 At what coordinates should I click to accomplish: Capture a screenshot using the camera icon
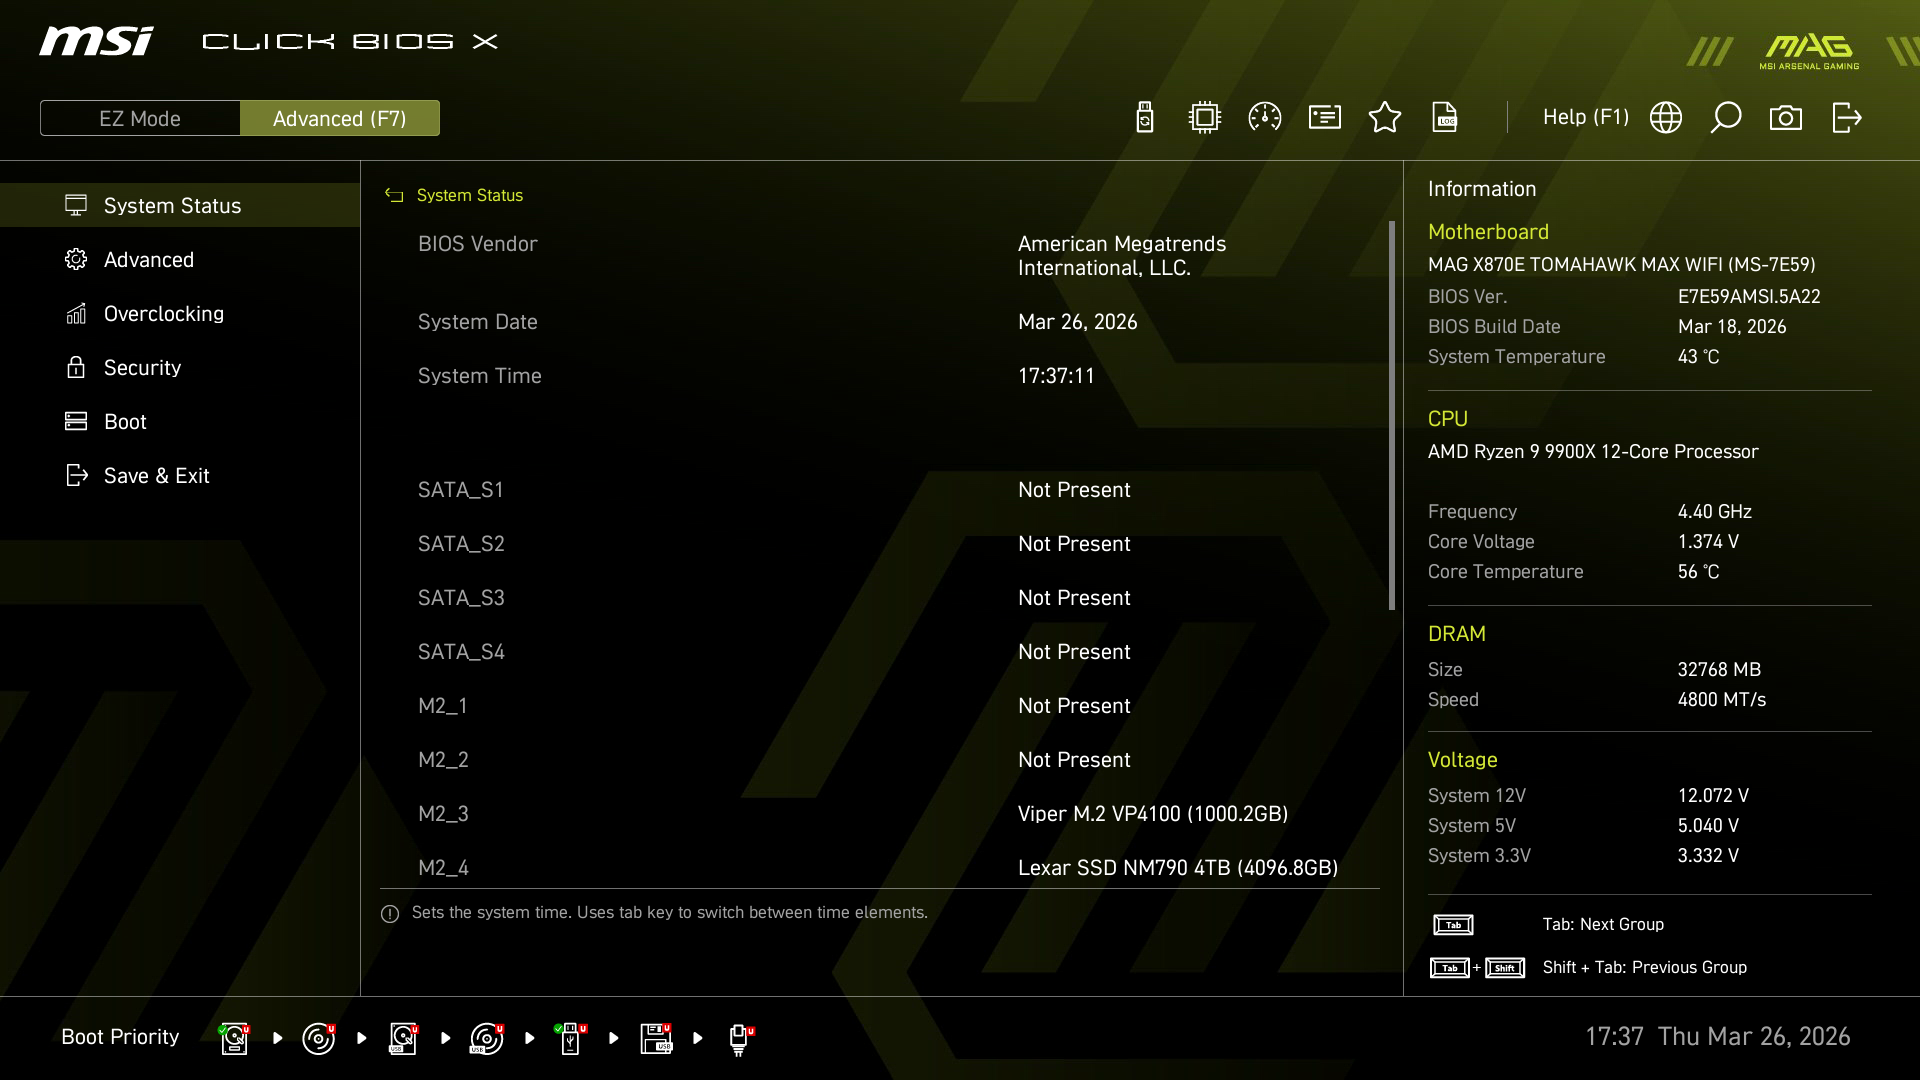[x=1787, y=117]
